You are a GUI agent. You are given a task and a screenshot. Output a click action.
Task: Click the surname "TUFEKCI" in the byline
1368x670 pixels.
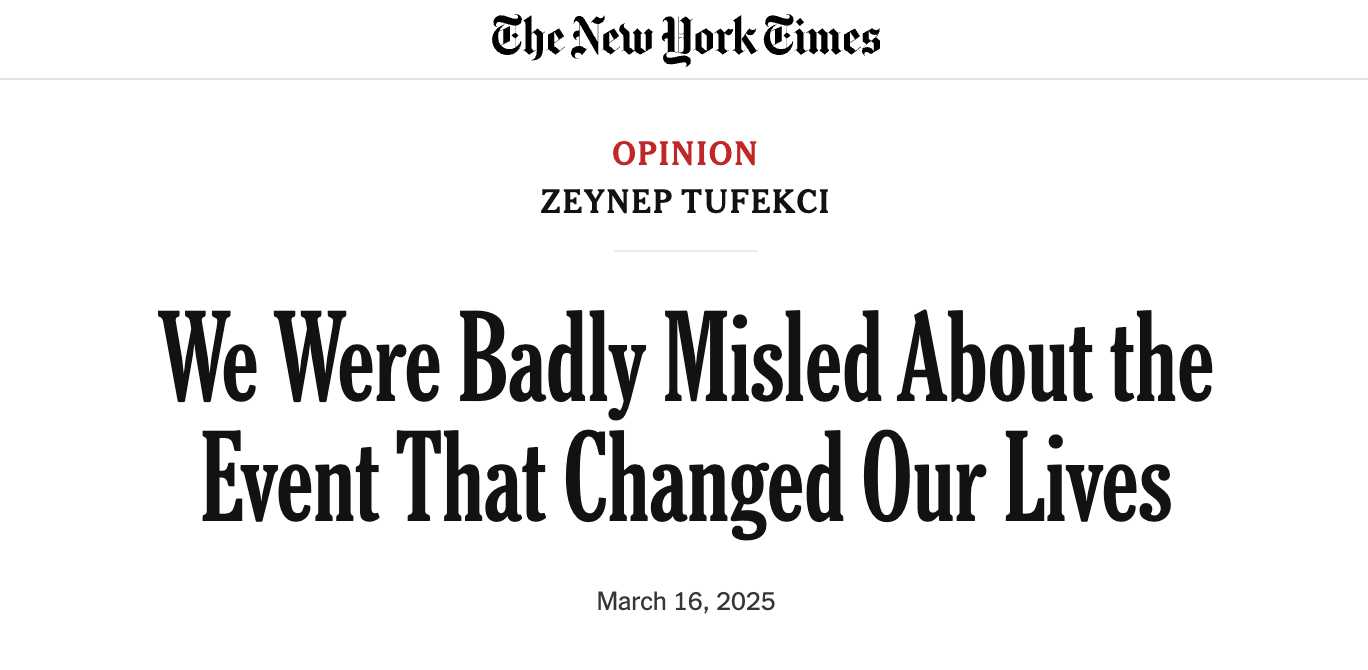click(756, 202)
